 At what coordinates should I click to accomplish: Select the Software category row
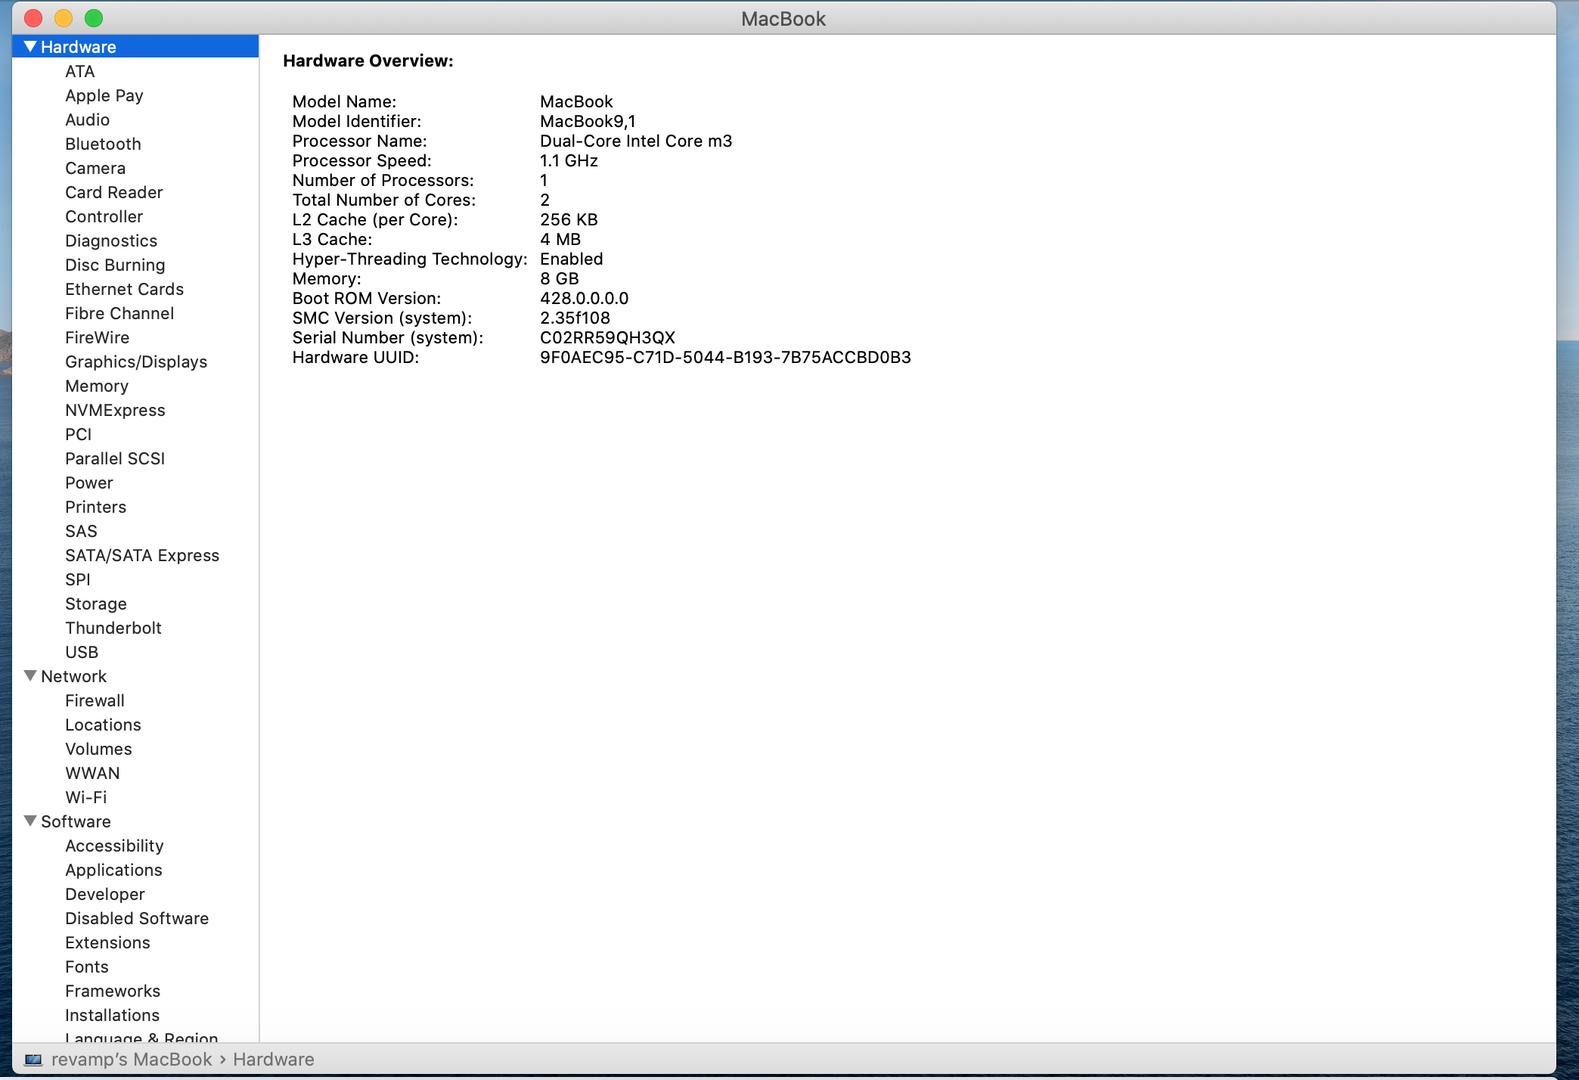tap(135, 821)
